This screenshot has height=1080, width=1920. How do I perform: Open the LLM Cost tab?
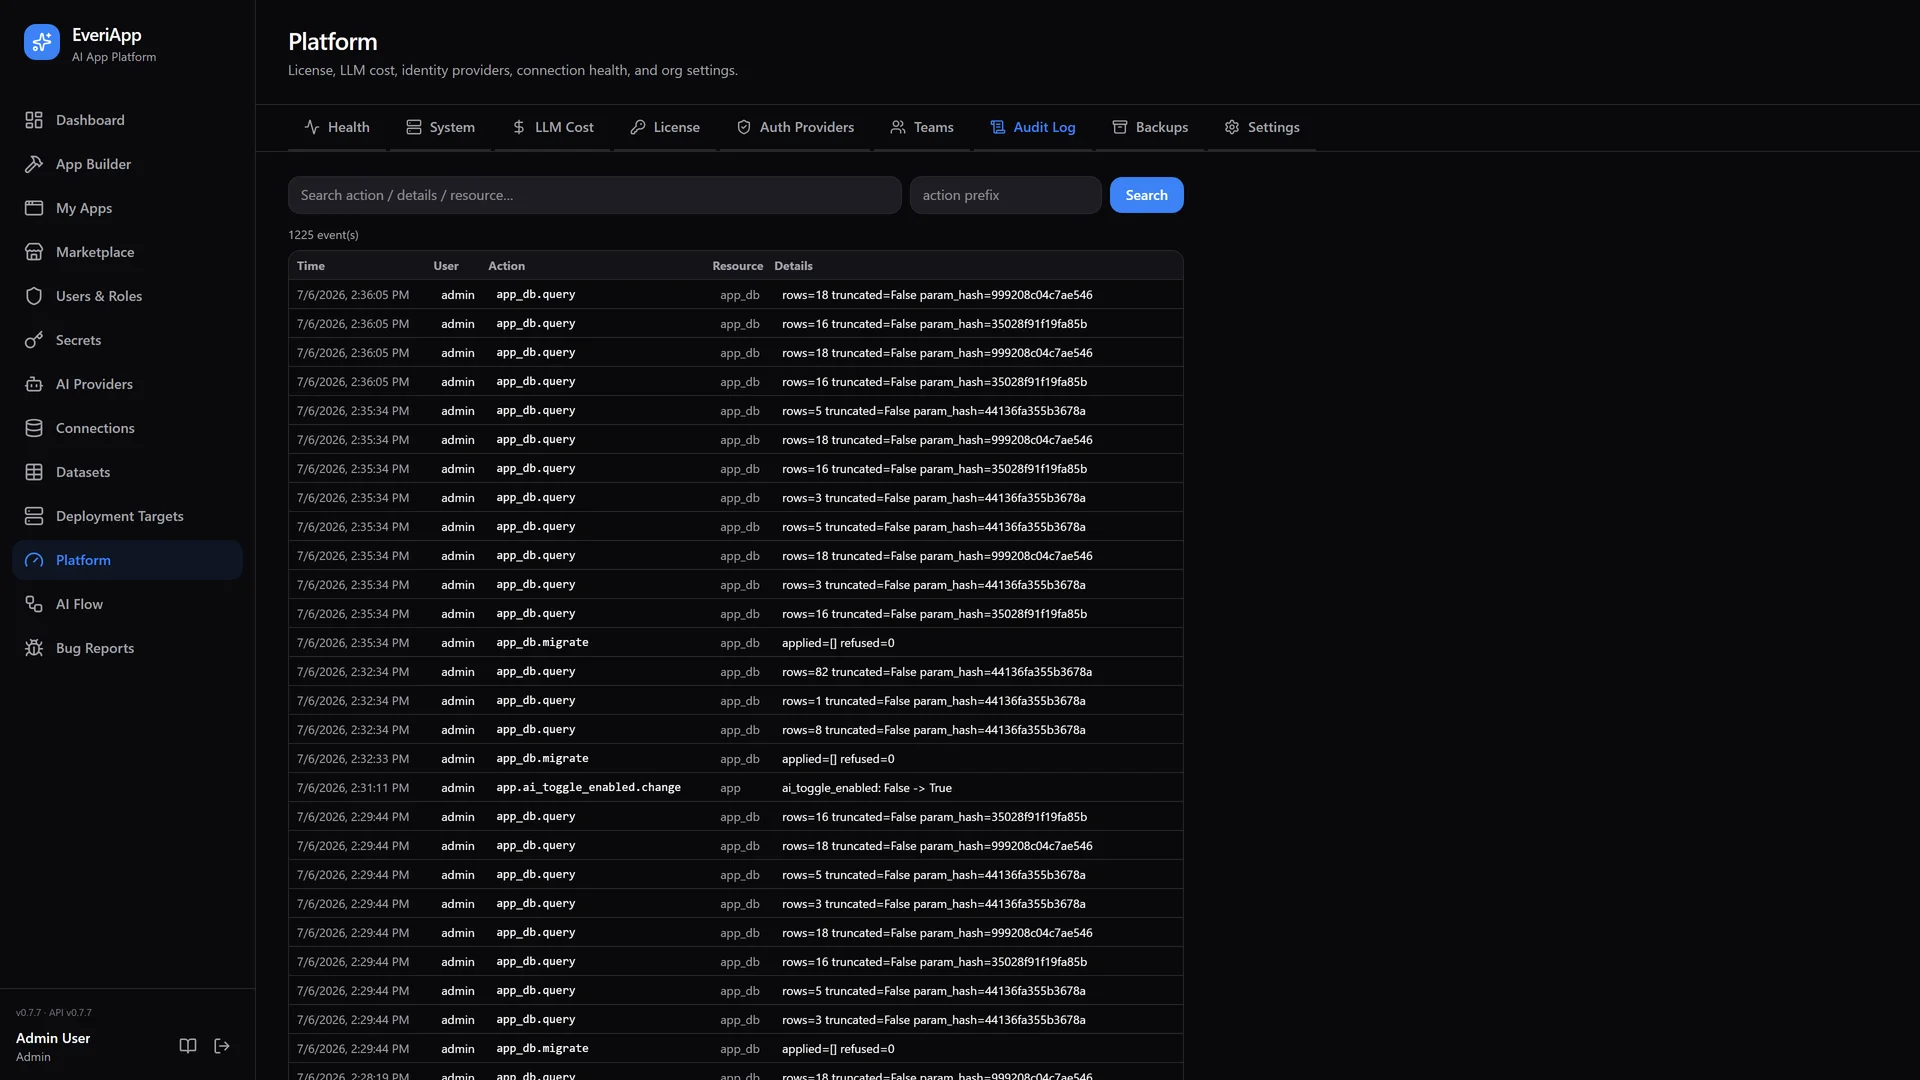pos(552,127)
